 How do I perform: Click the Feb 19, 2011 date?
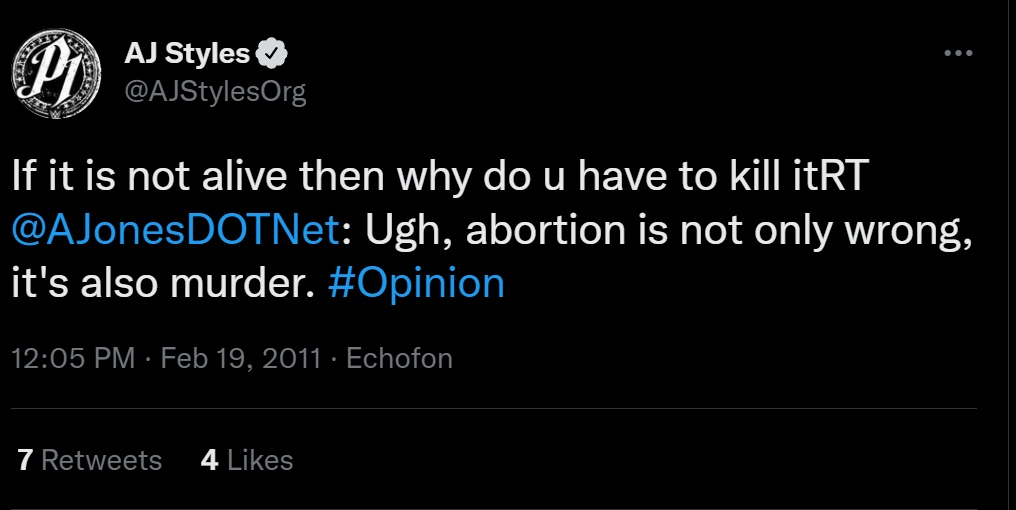240,358
